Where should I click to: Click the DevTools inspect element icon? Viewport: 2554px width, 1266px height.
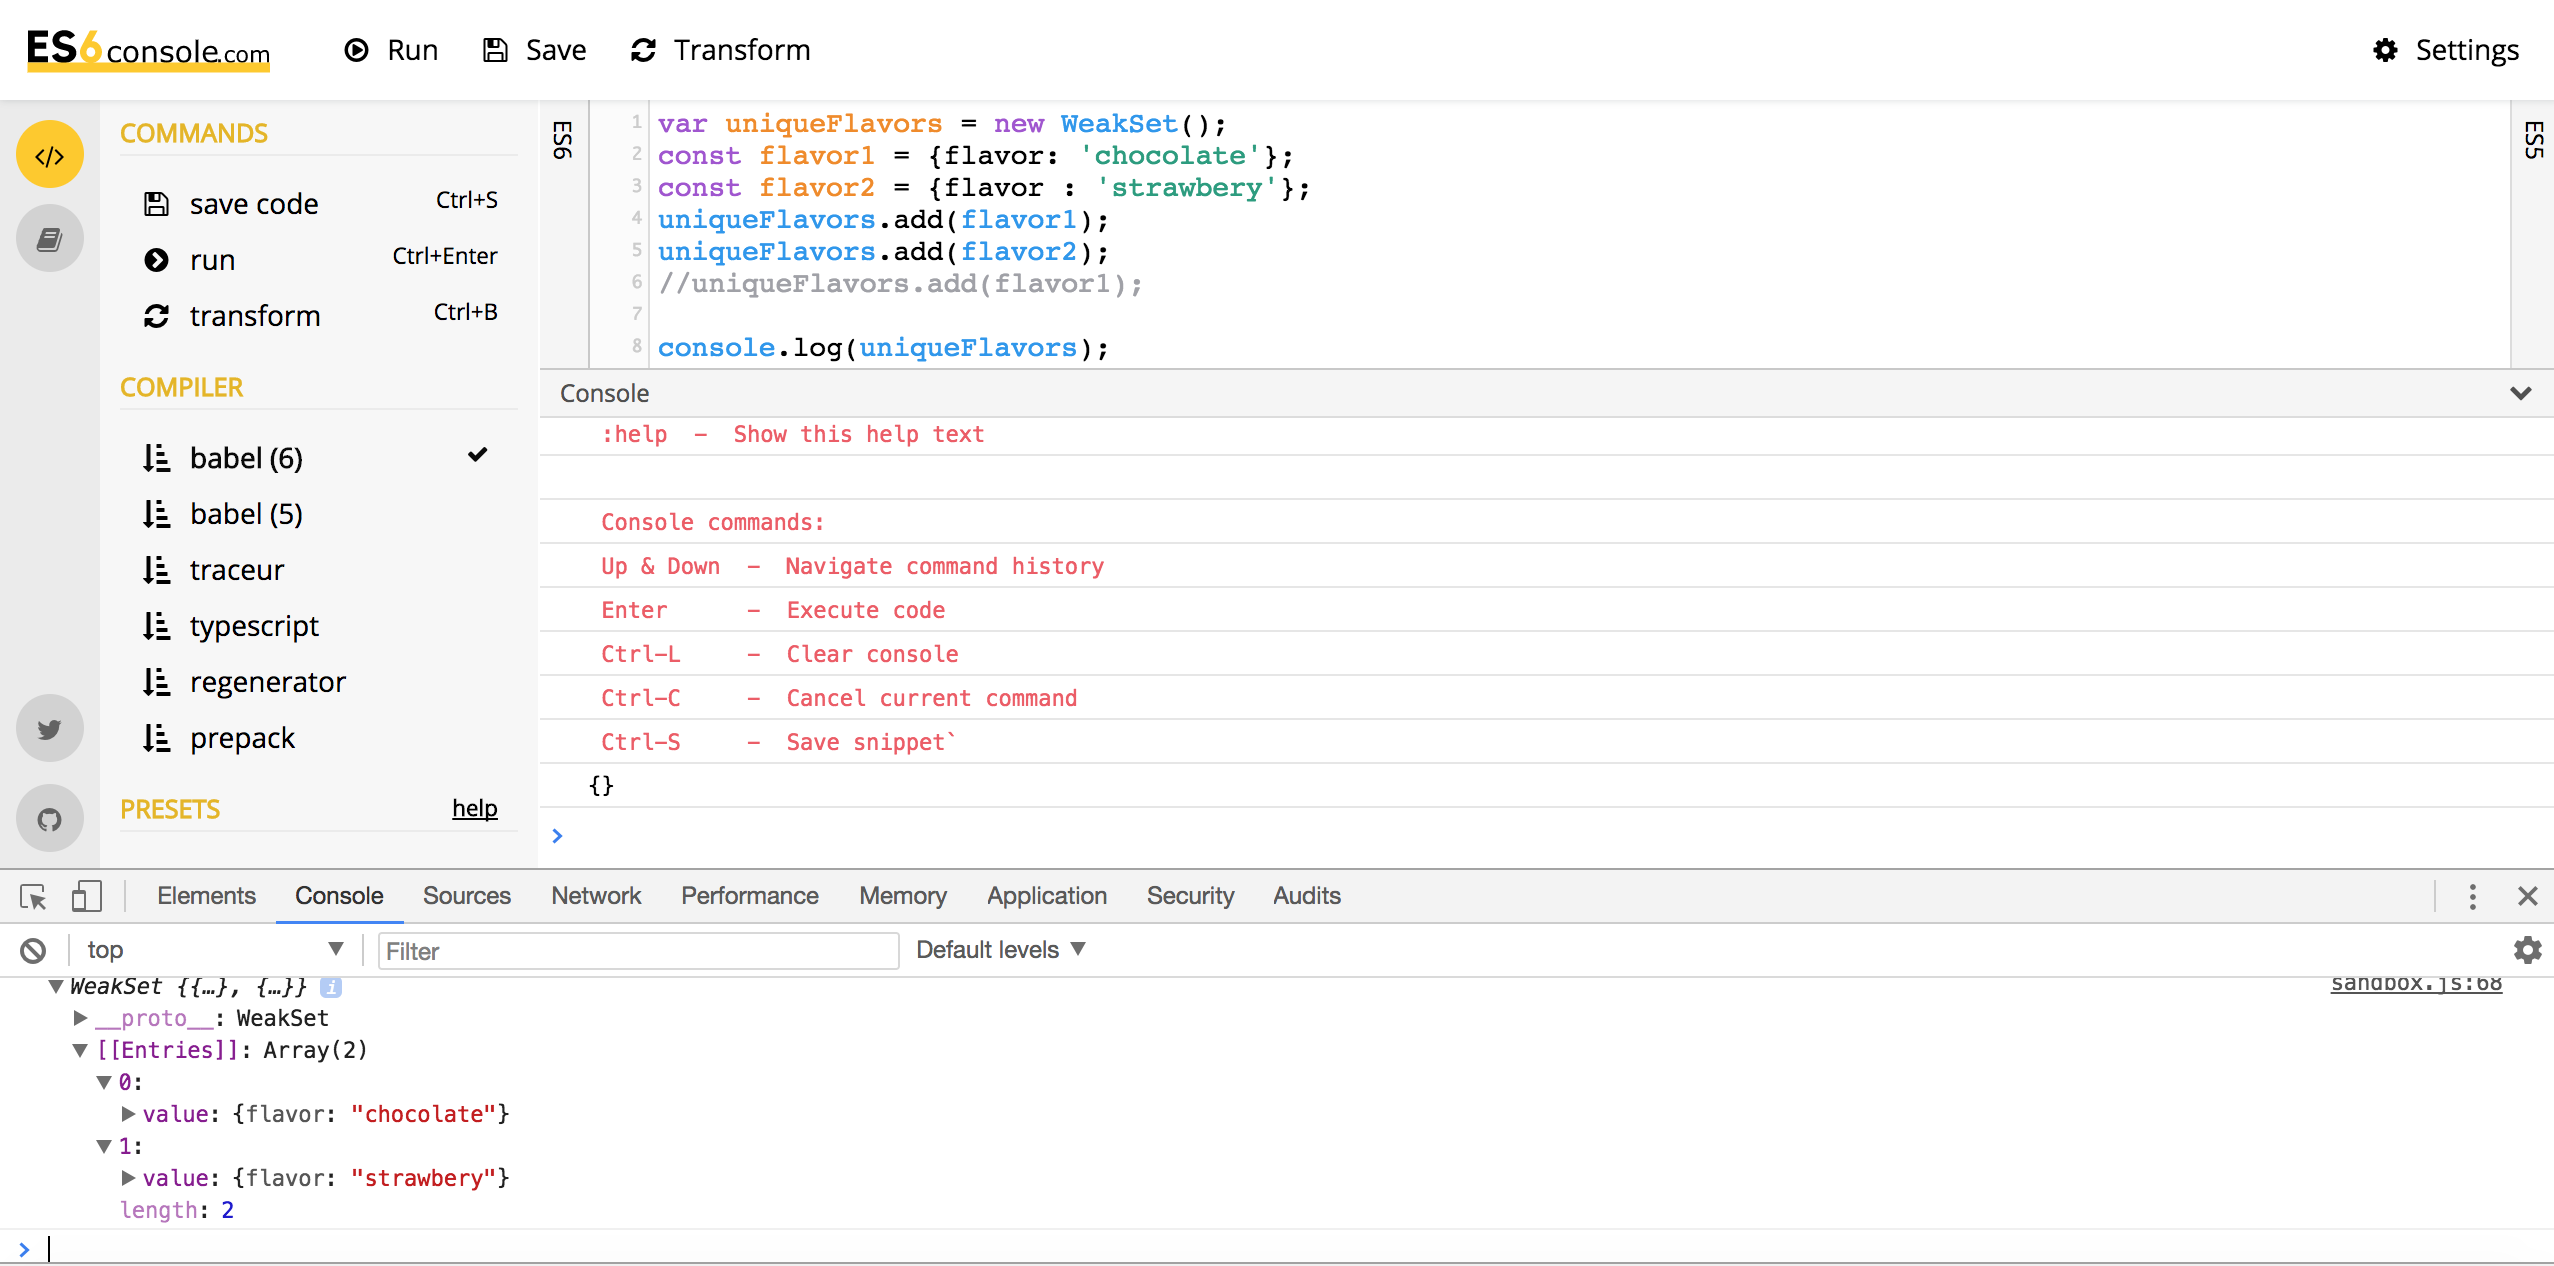[x=33, y=897]
